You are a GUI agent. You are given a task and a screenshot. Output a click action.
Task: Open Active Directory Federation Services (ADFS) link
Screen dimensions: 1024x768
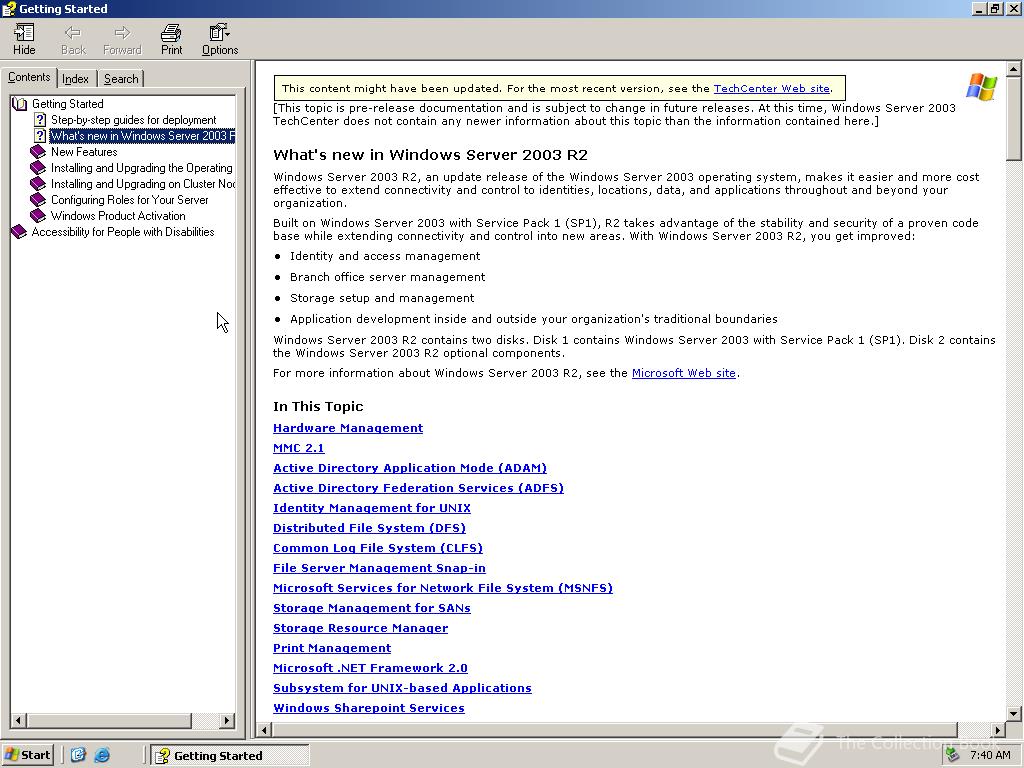point(418,488)
